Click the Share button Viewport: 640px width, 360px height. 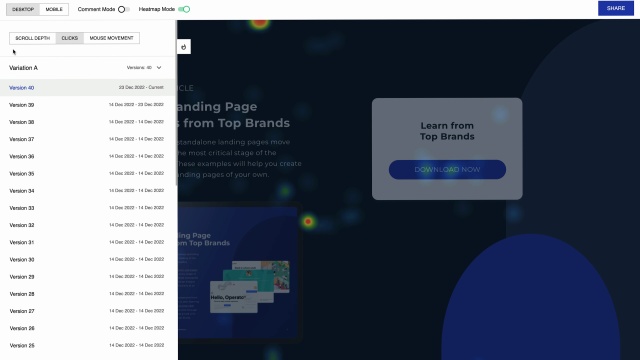click(x=616, y=9)
